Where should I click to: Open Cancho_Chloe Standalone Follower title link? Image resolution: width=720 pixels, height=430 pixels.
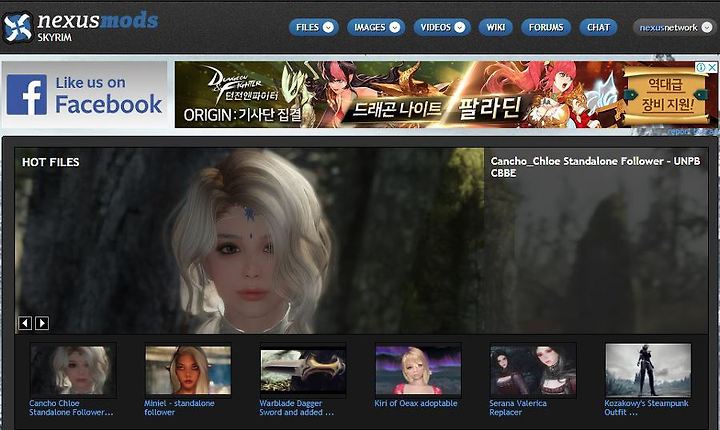(x=595, y=167)
